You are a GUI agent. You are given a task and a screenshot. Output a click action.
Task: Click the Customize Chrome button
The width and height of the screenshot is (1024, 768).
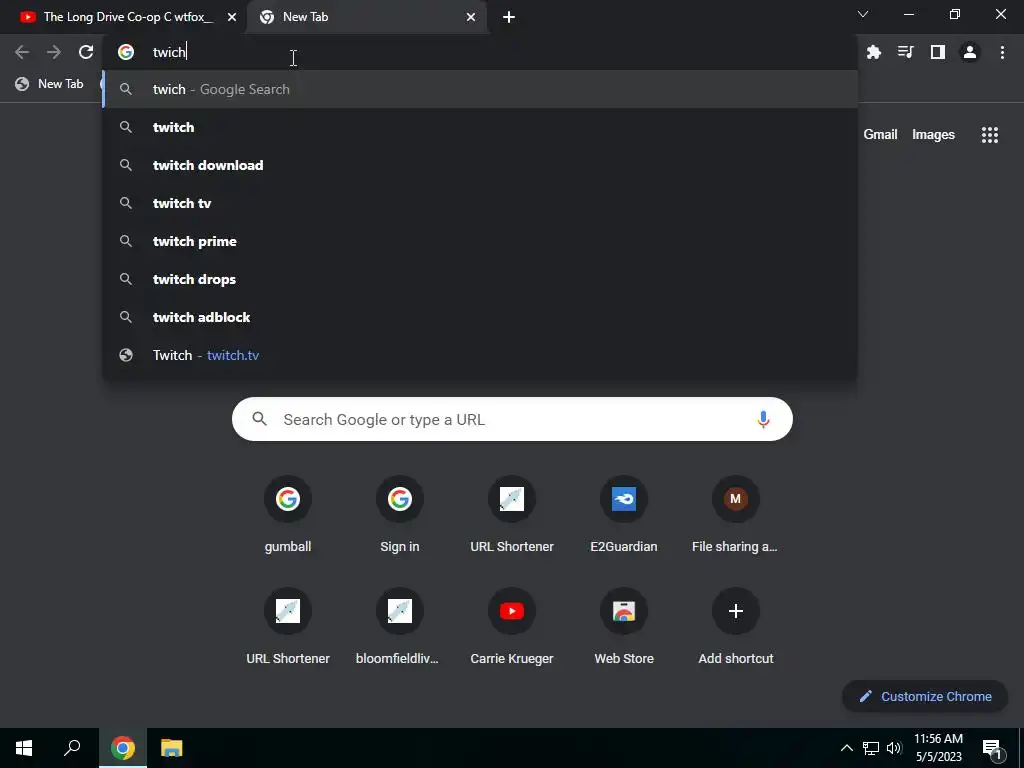pyautogui.click(x=925, y=696)
